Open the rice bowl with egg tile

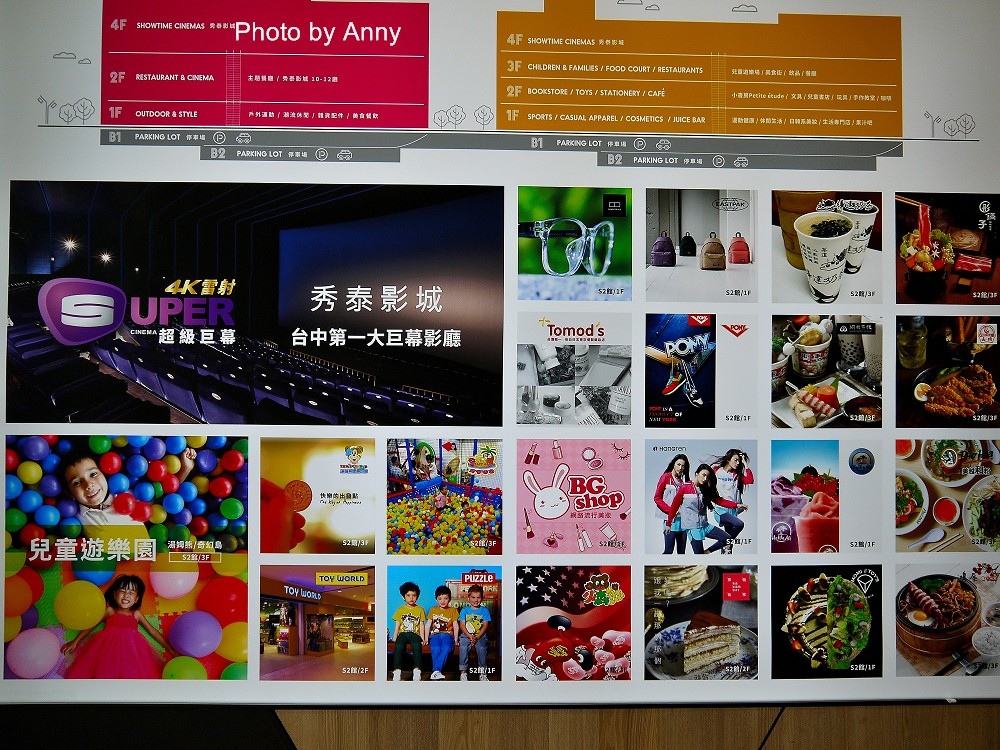[x=947, y=620]
